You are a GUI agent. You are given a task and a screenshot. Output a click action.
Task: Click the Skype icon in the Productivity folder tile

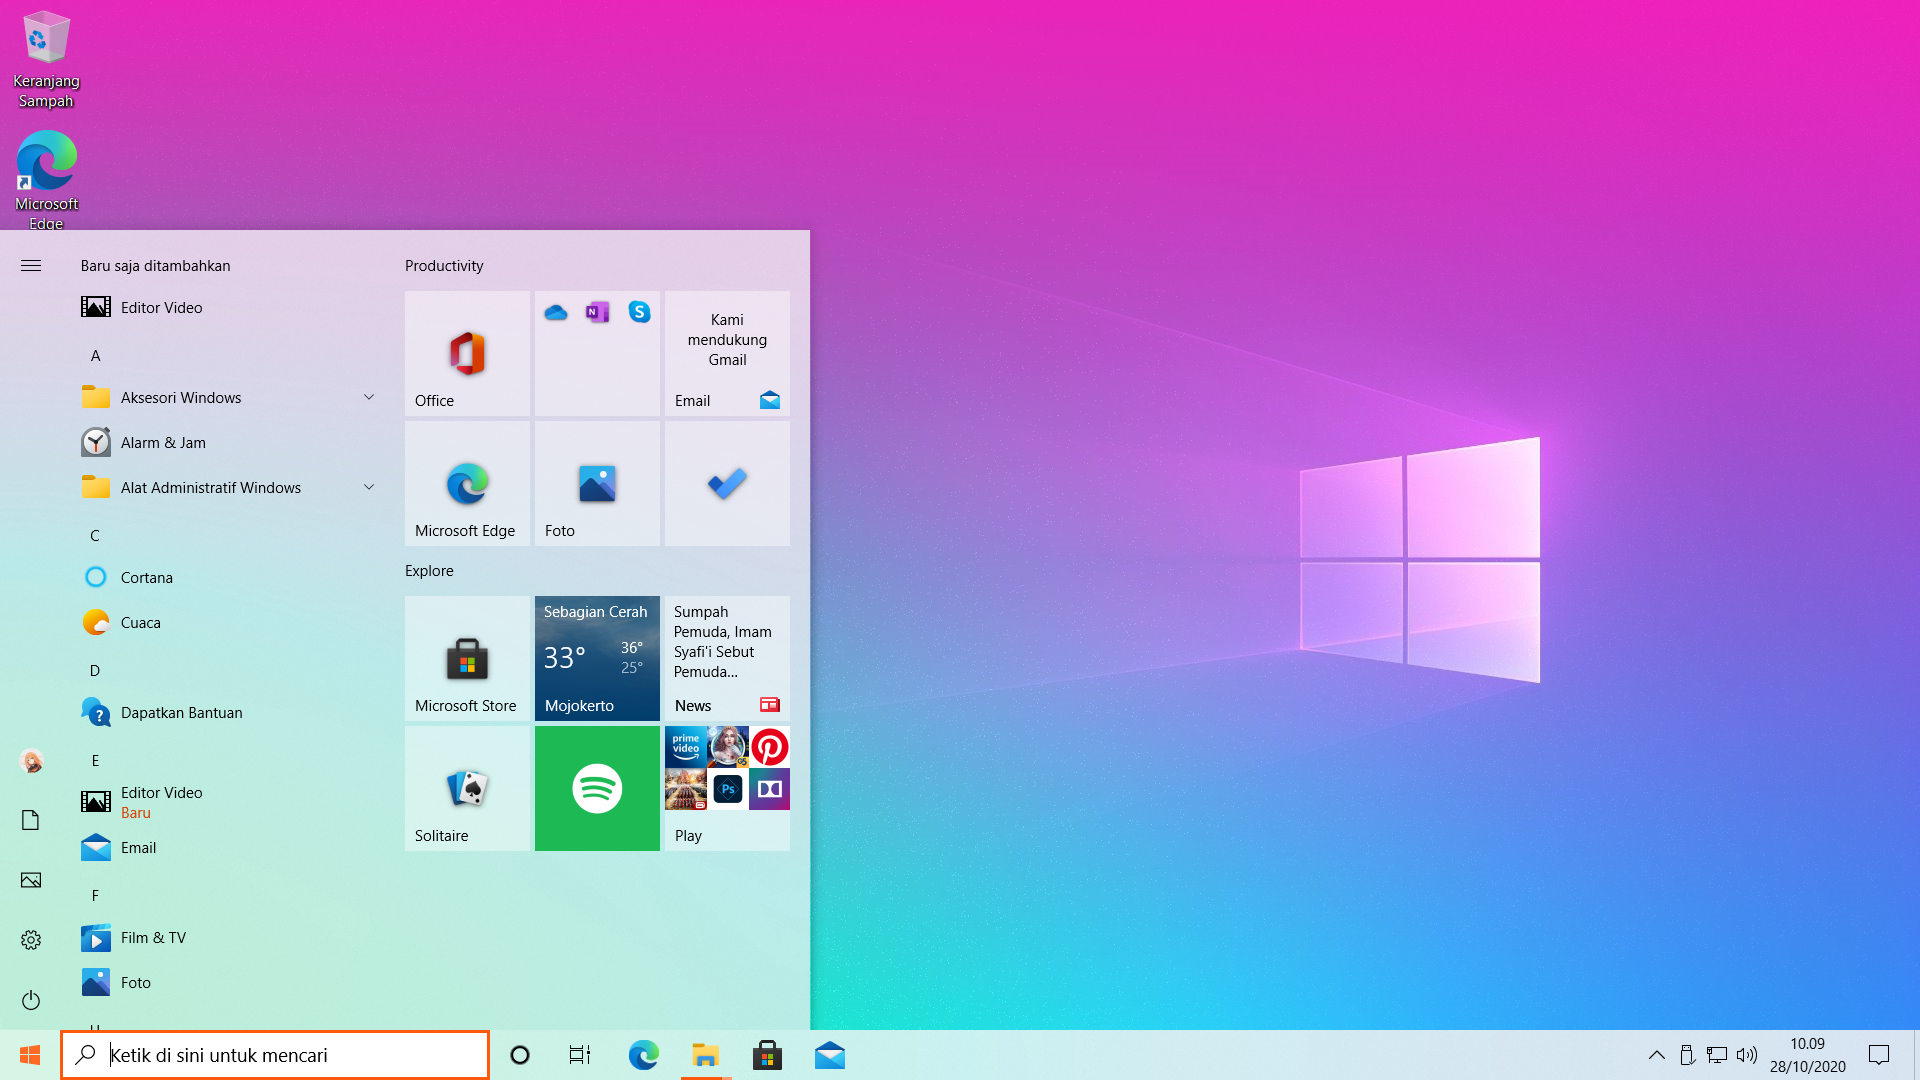click(x=639, y=312)
